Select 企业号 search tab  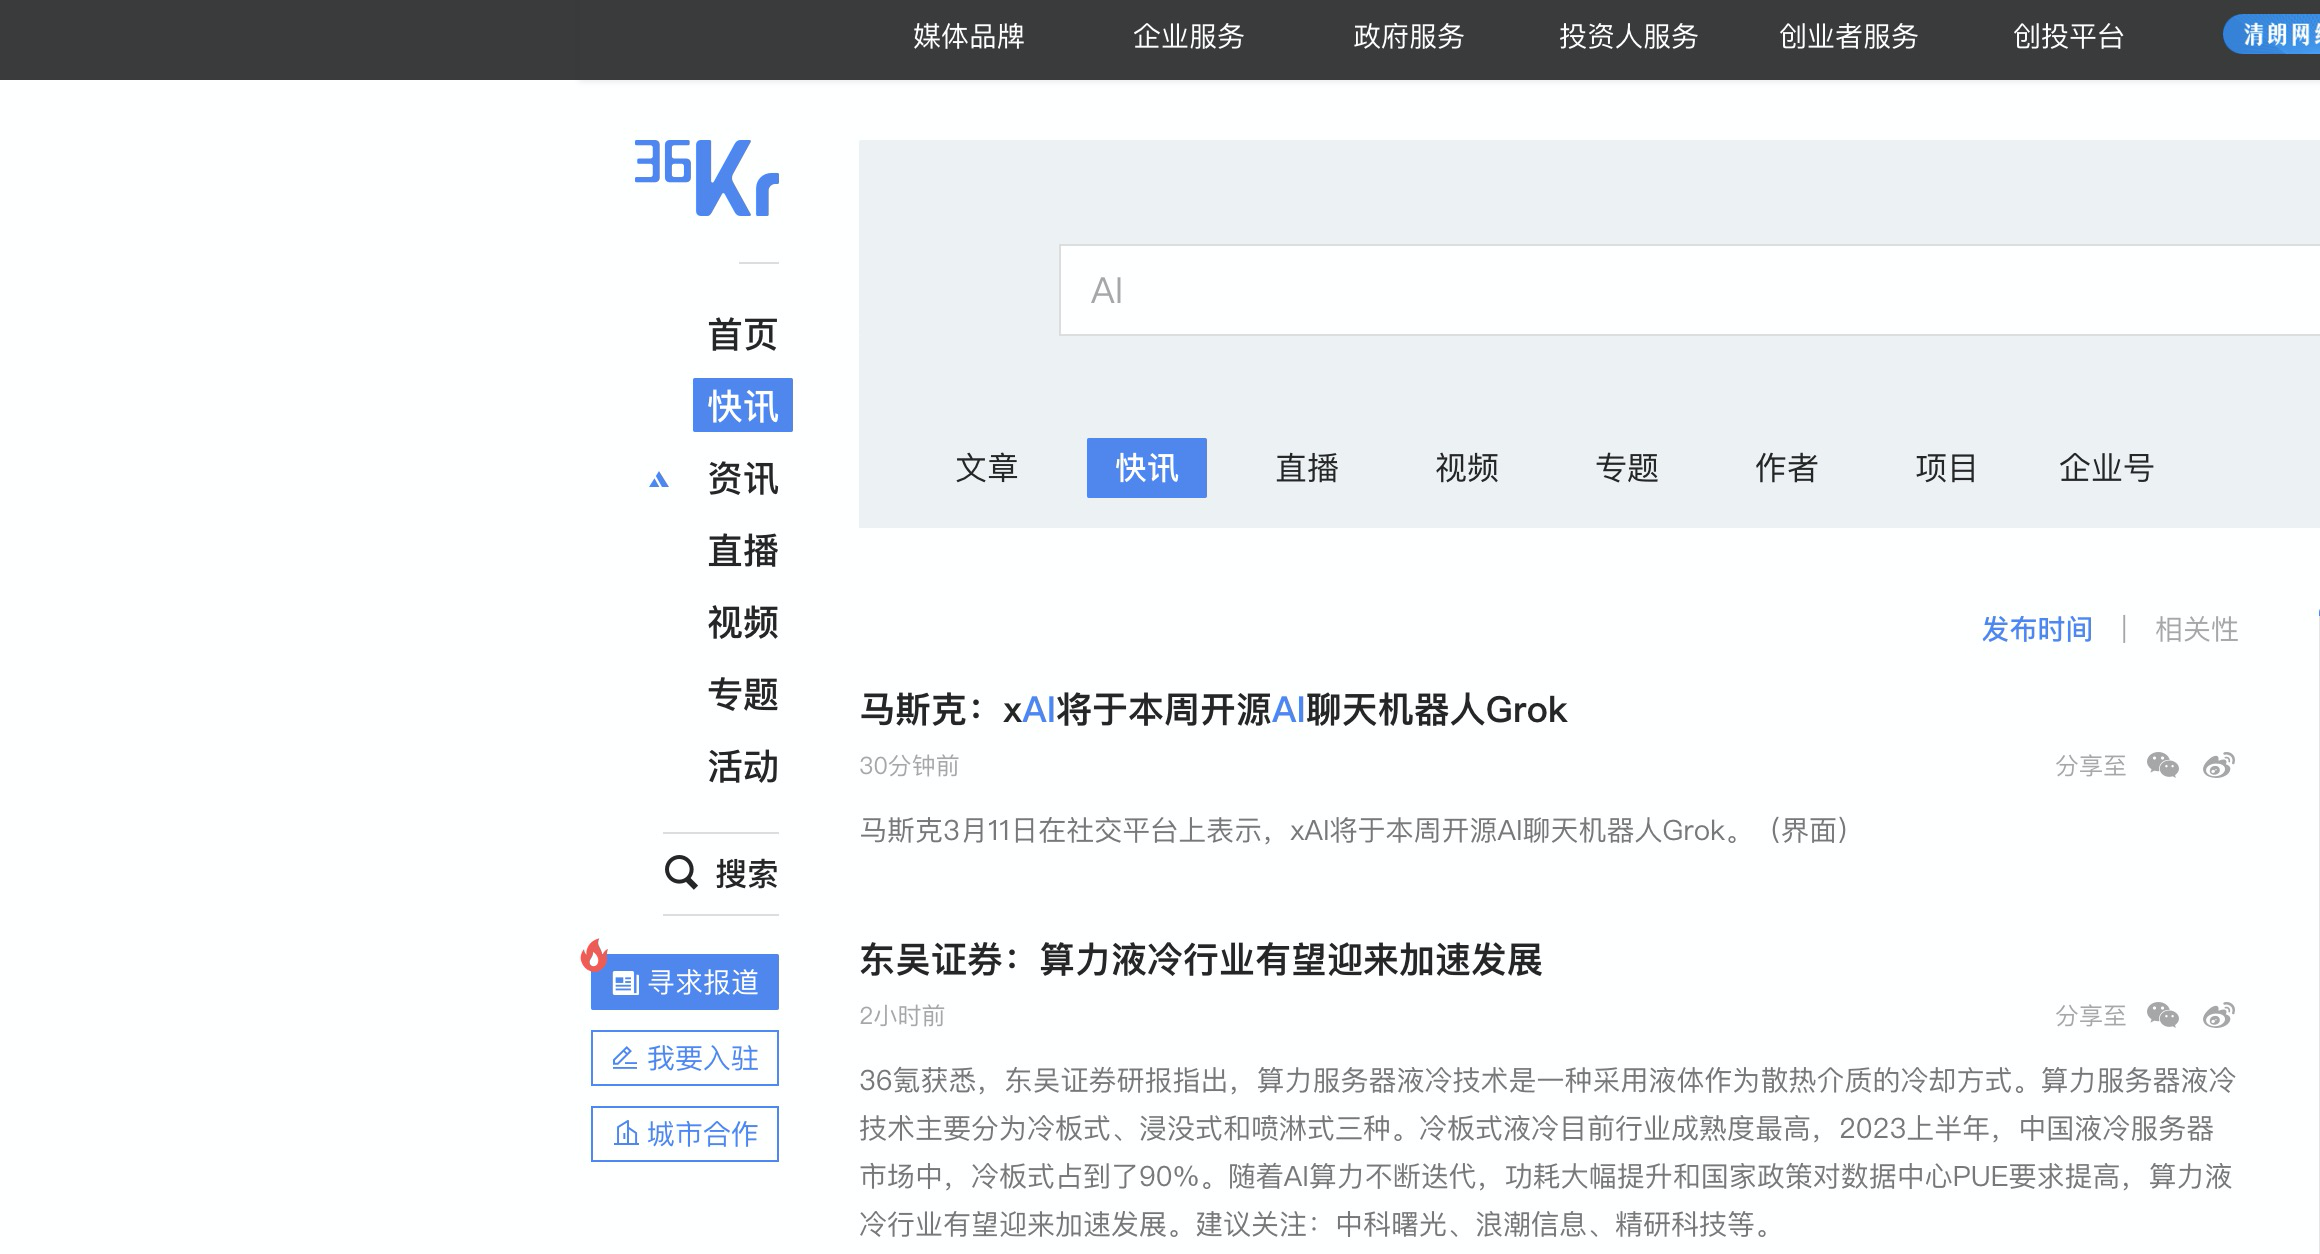click(2105, 468)
